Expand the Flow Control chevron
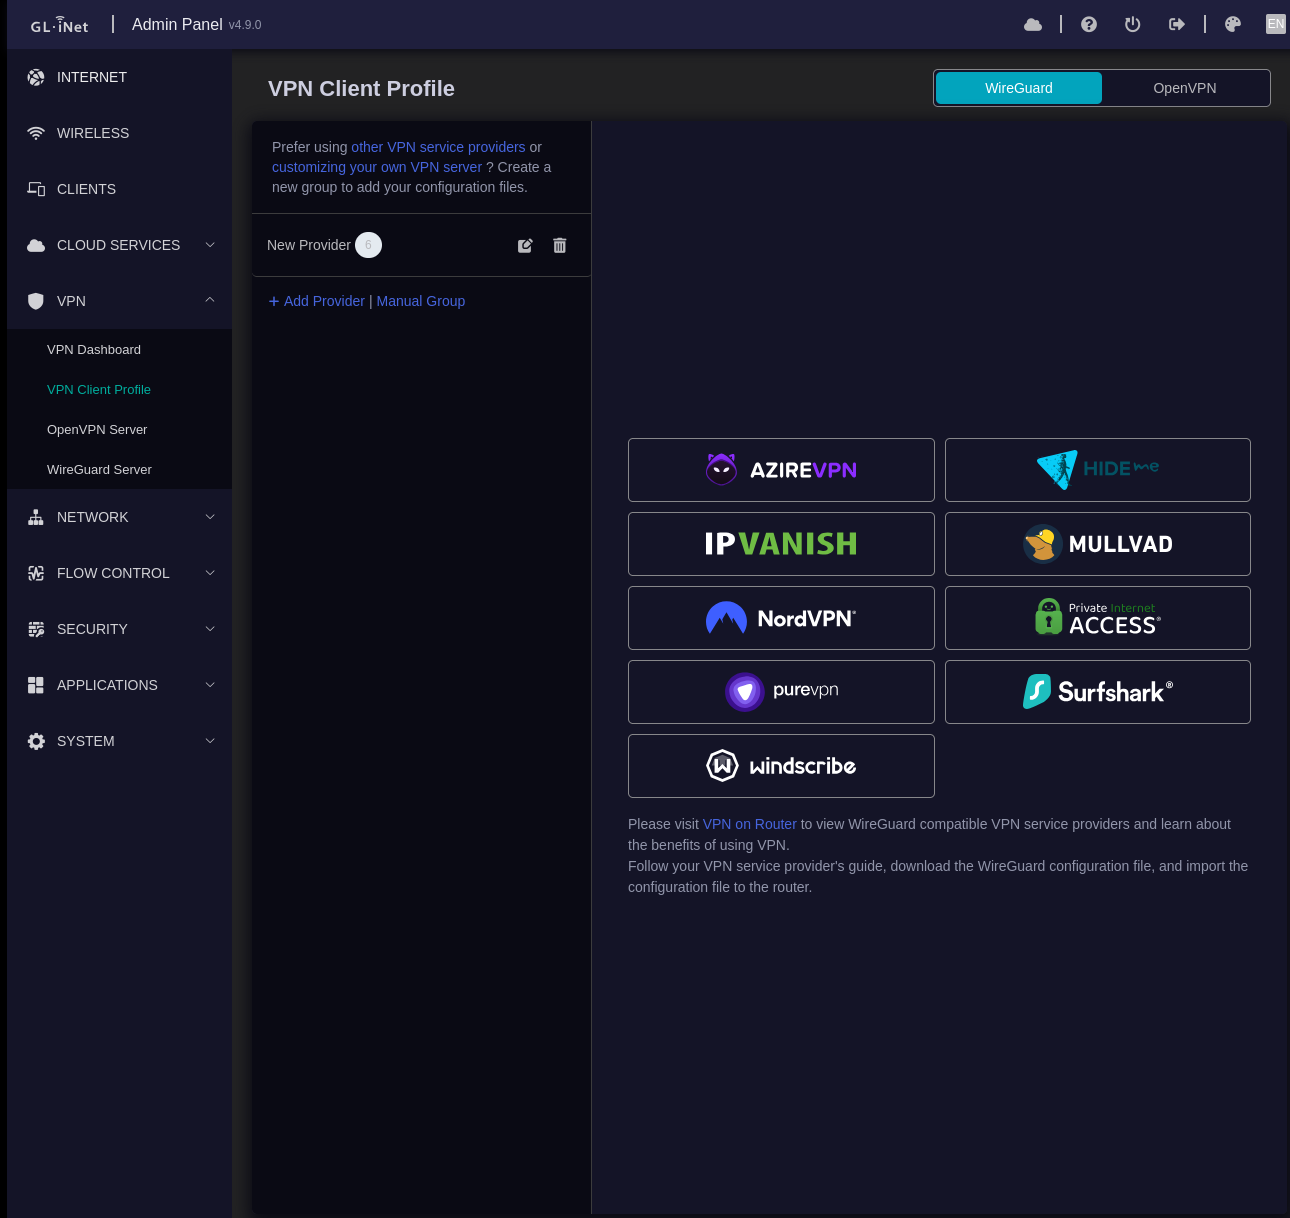Viewport: 1290px width, 1218px height. click(x=210, y=573)
